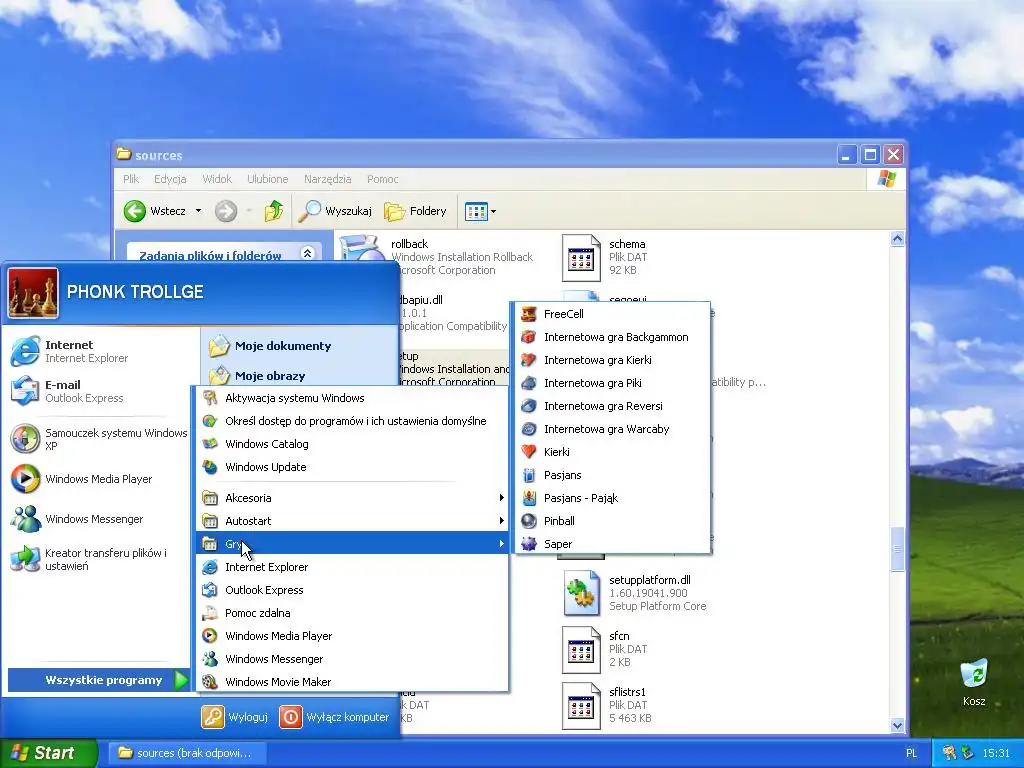The height and width of the screenshot is (768, 1024).
Task: Open the Narzędzia menu
Action: click(x=327, y=179)
